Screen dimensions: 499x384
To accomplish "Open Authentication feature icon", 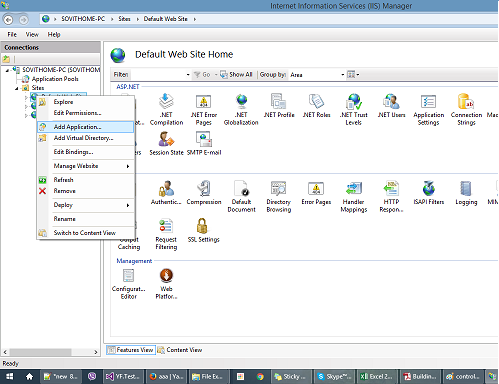I will tap(166, 193).
